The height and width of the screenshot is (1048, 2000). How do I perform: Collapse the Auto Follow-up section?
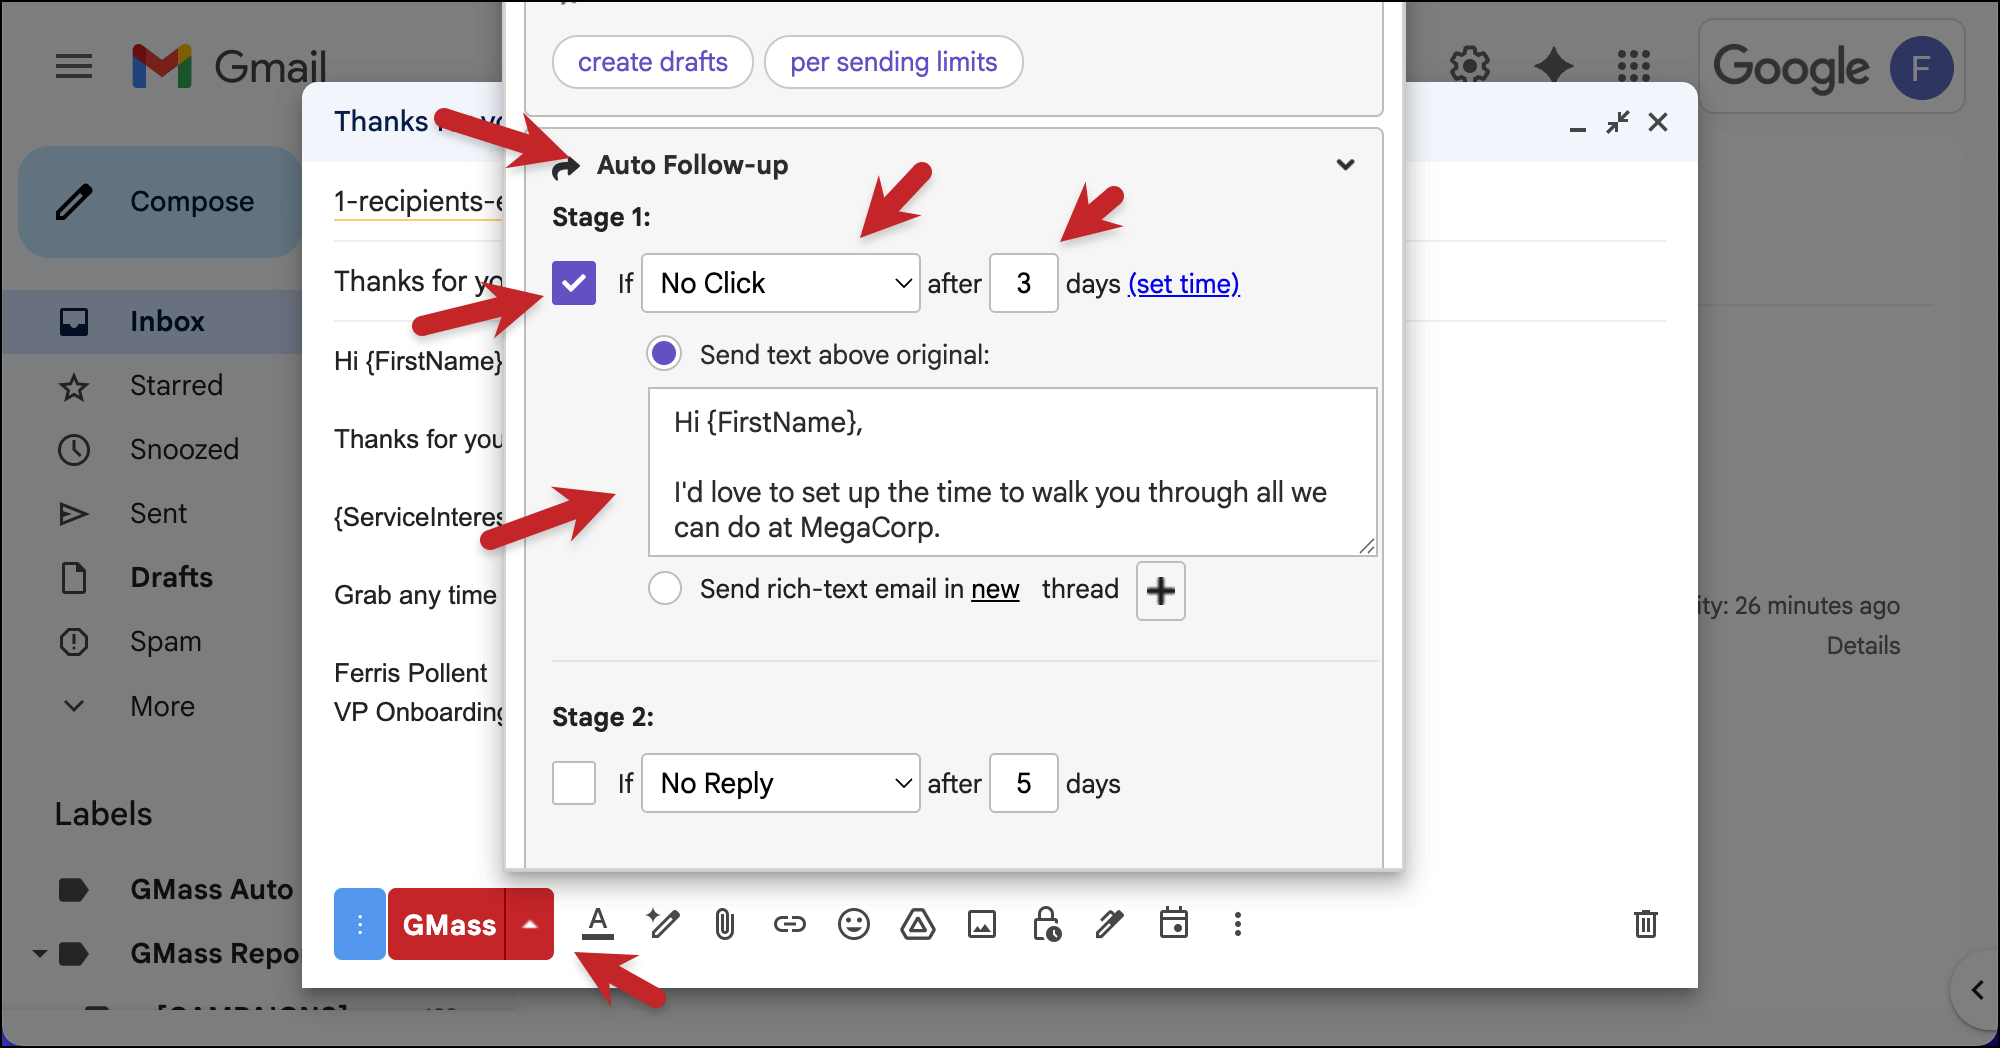1346,164
